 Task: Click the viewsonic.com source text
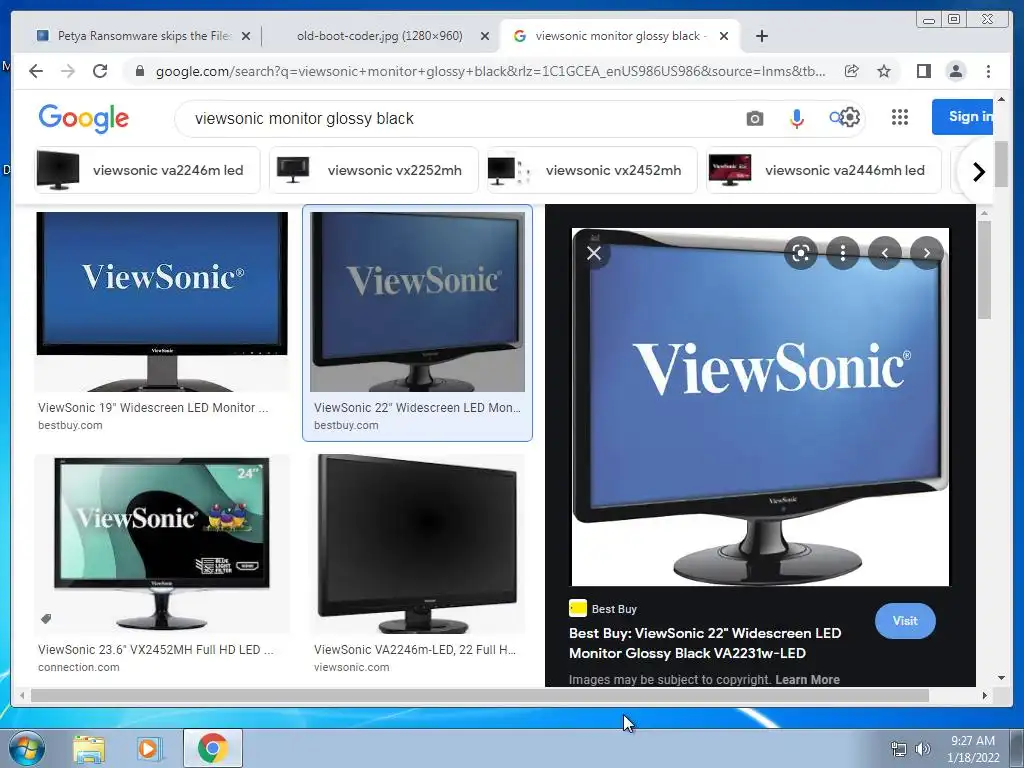(x=351, y=667)
